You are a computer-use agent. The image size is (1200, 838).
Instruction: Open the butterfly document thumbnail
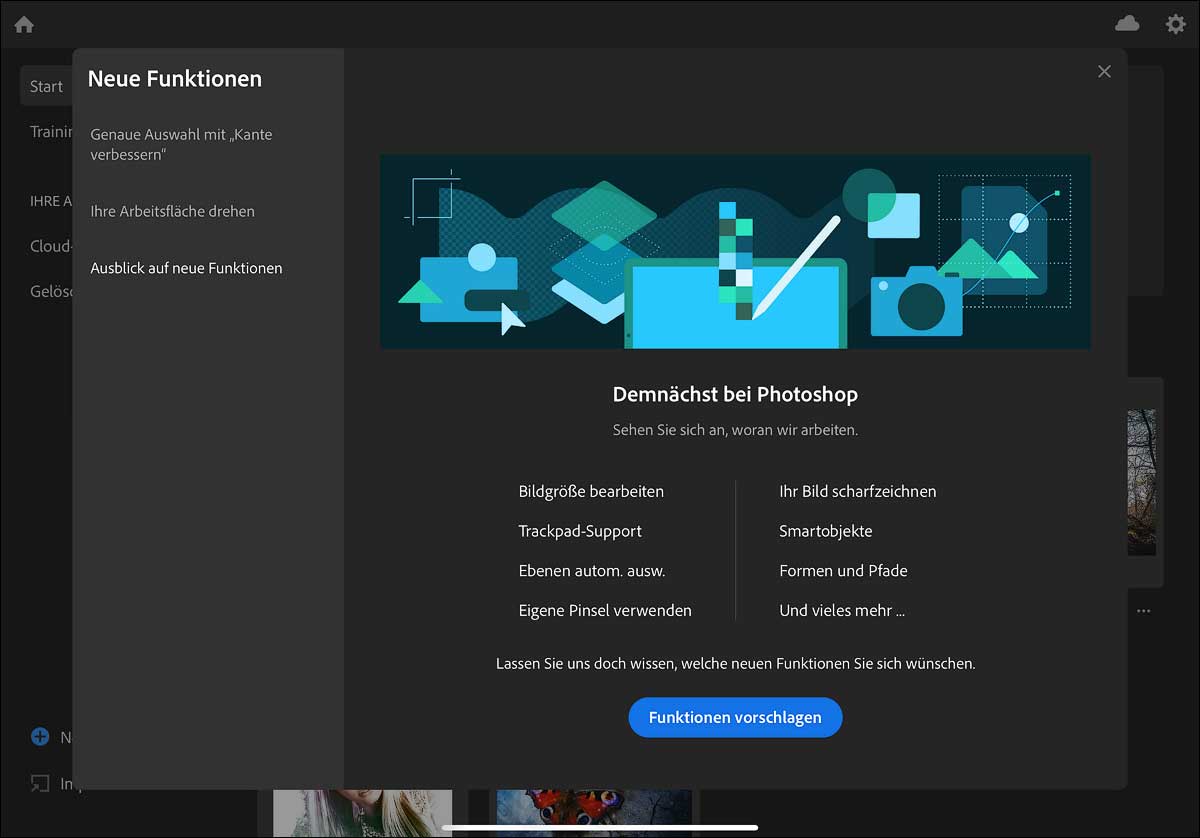tap(594, 812)
